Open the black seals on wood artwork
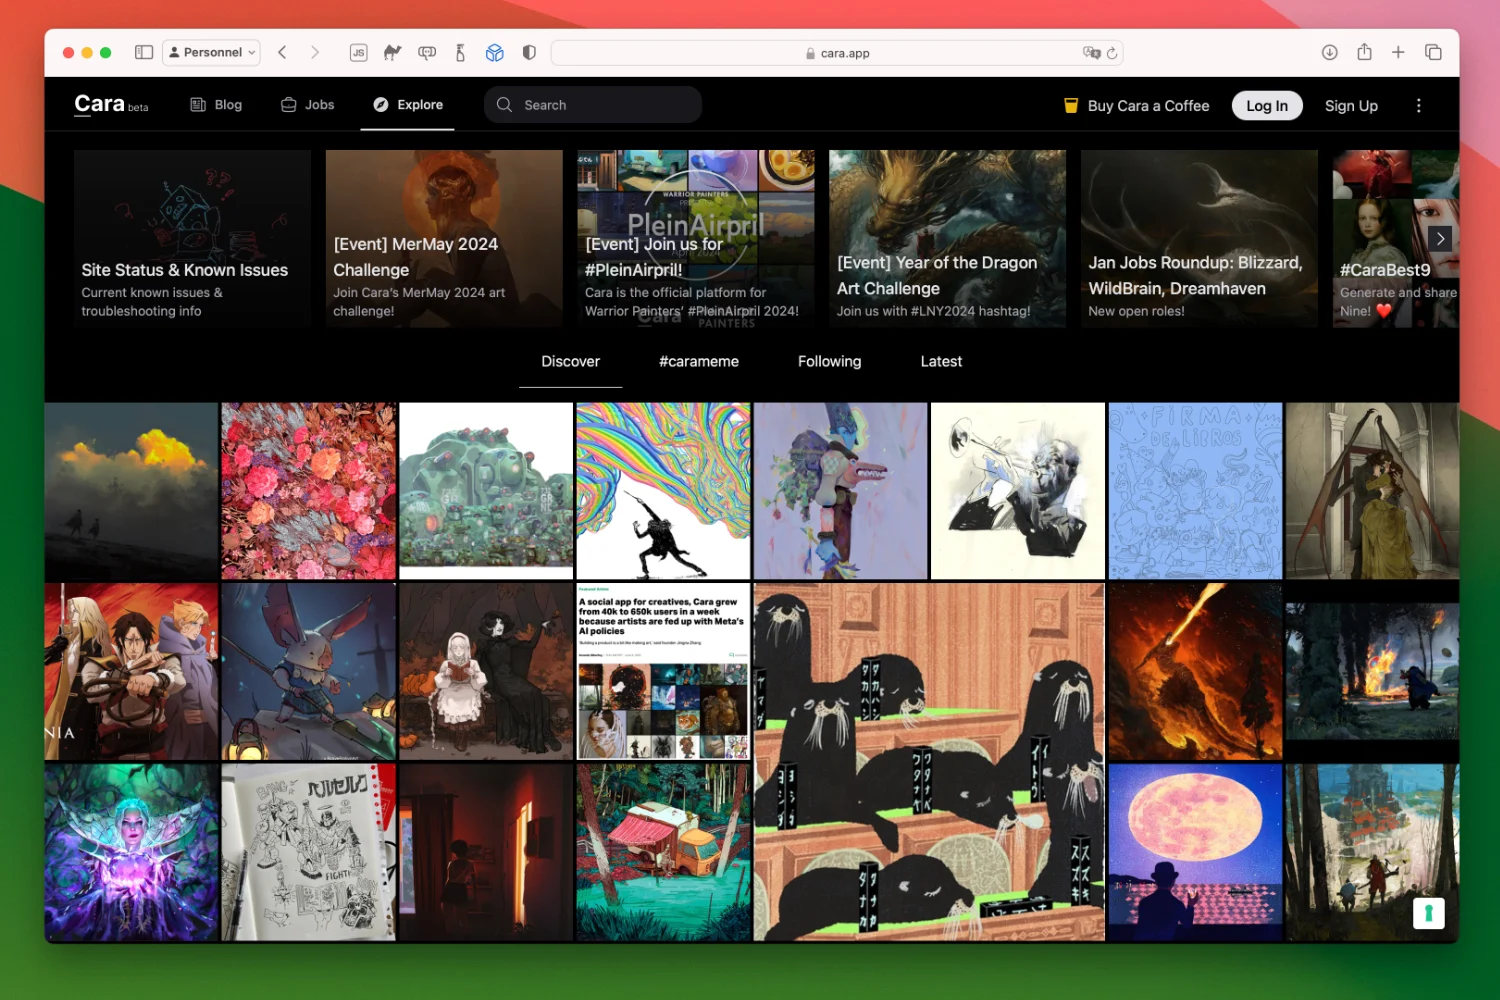 tap(929, 762)
